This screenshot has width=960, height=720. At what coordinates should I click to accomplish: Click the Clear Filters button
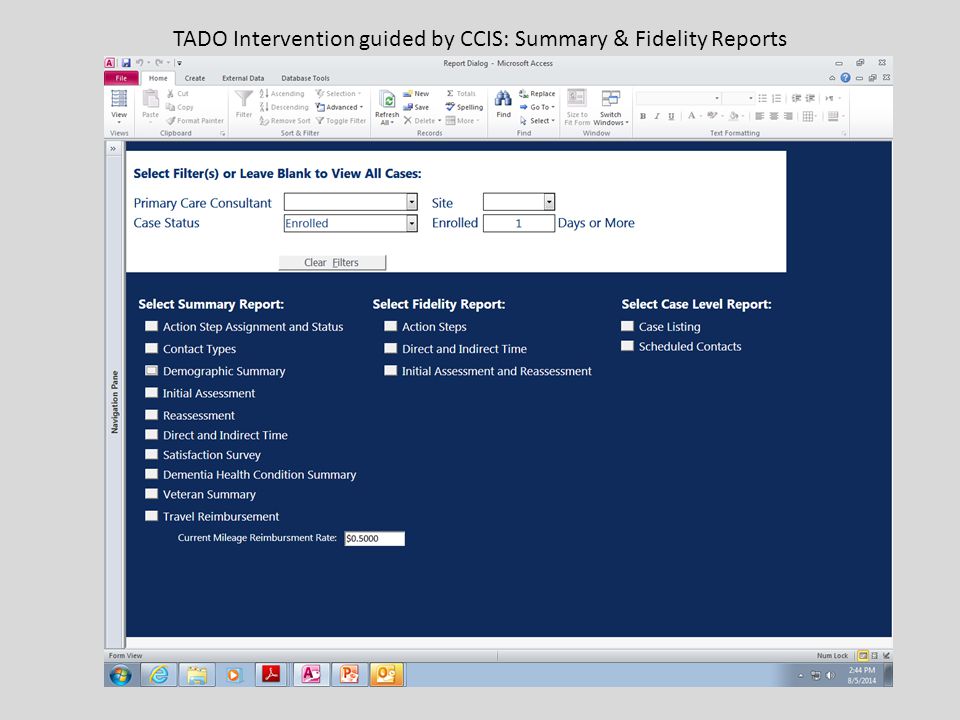332,262
